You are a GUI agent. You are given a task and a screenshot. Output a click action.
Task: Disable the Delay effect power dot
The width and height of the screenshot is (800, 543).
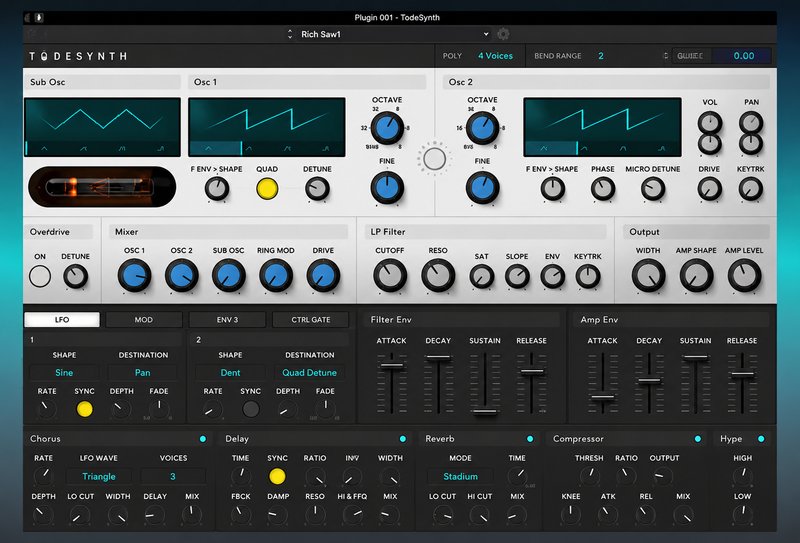point(403,439)
